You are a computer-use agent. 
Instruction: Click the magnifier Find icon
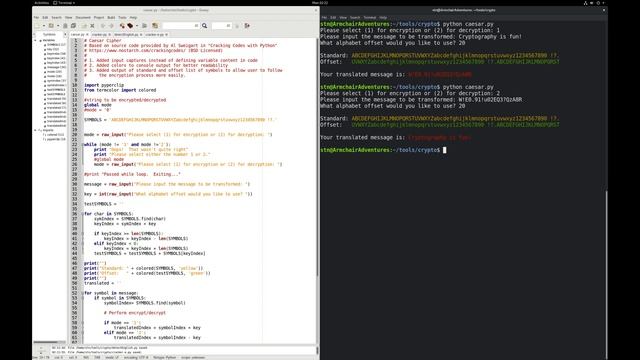point(204,26)
